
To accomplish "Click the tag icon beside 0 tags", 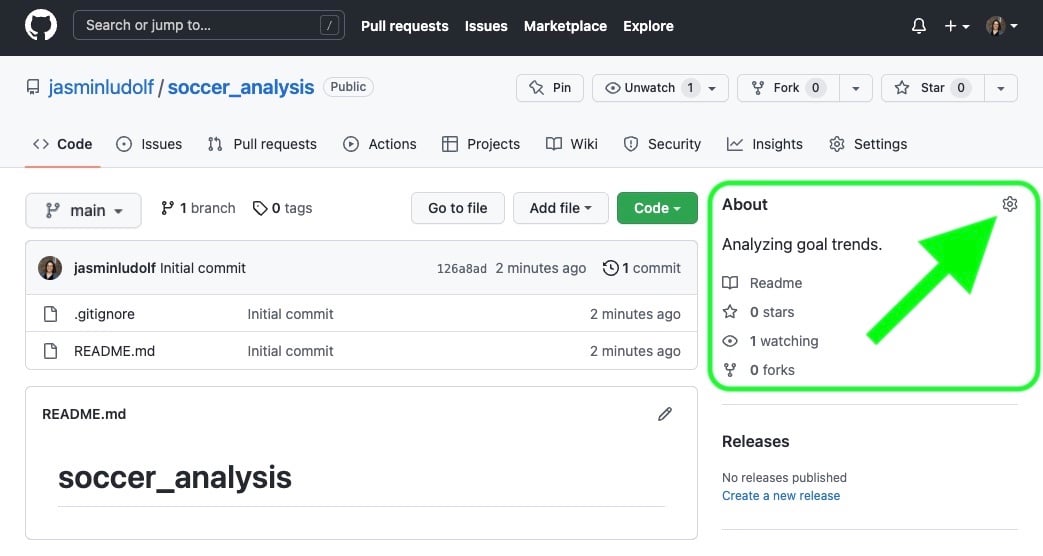I will pyautogui.click(x=259, y=208).
